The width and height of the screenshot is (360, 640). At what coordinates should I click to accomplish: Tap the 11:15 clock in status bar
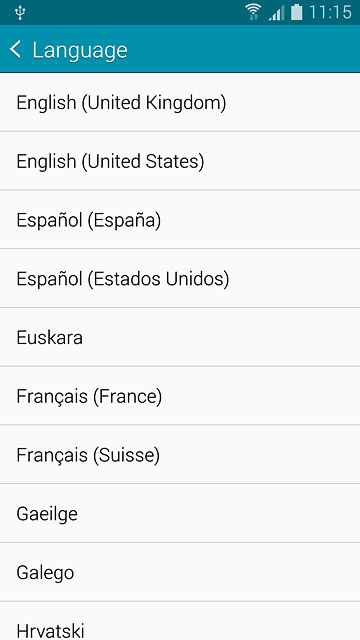click(330, 12)
